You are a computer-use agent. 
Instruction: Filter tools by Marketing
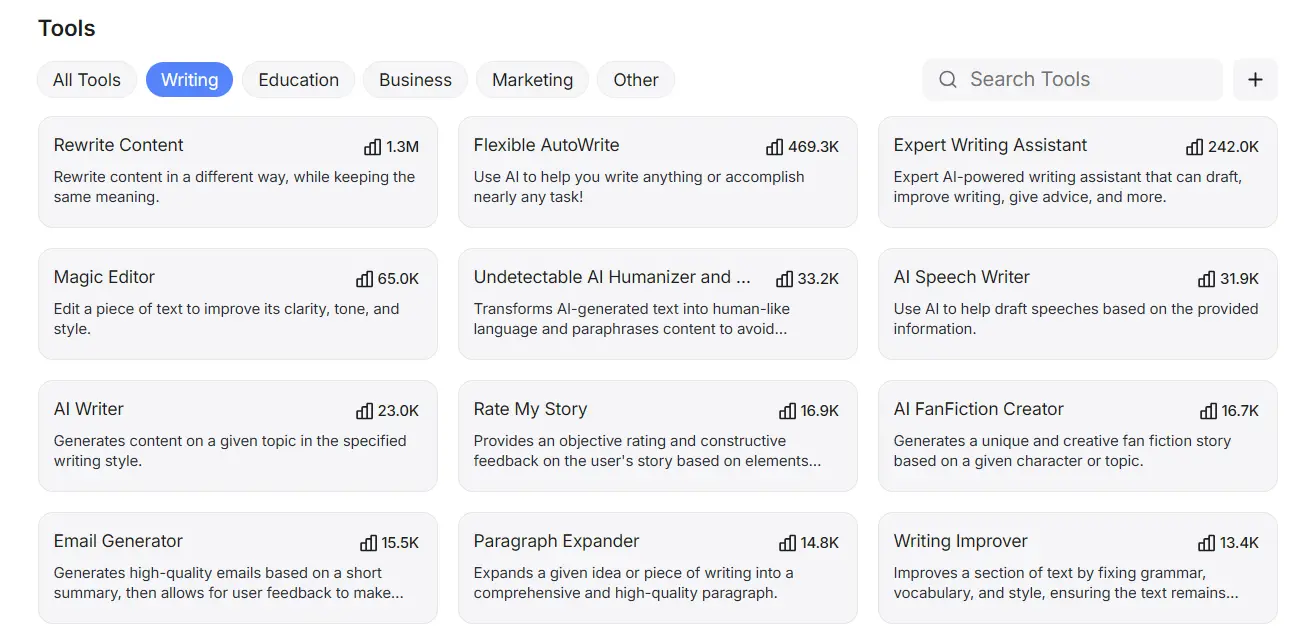(x=532, y=80)
